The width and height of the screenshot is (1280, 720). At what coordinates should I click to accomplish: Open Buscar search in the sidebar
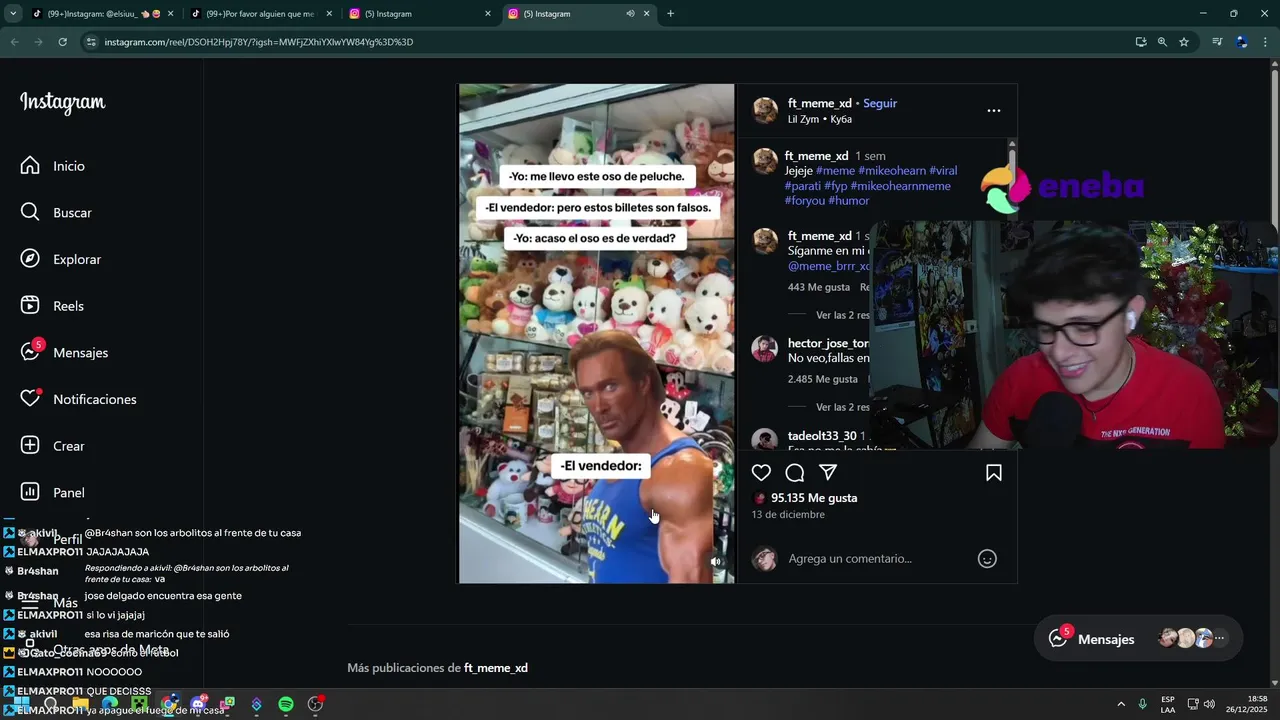tap(58, 213)
